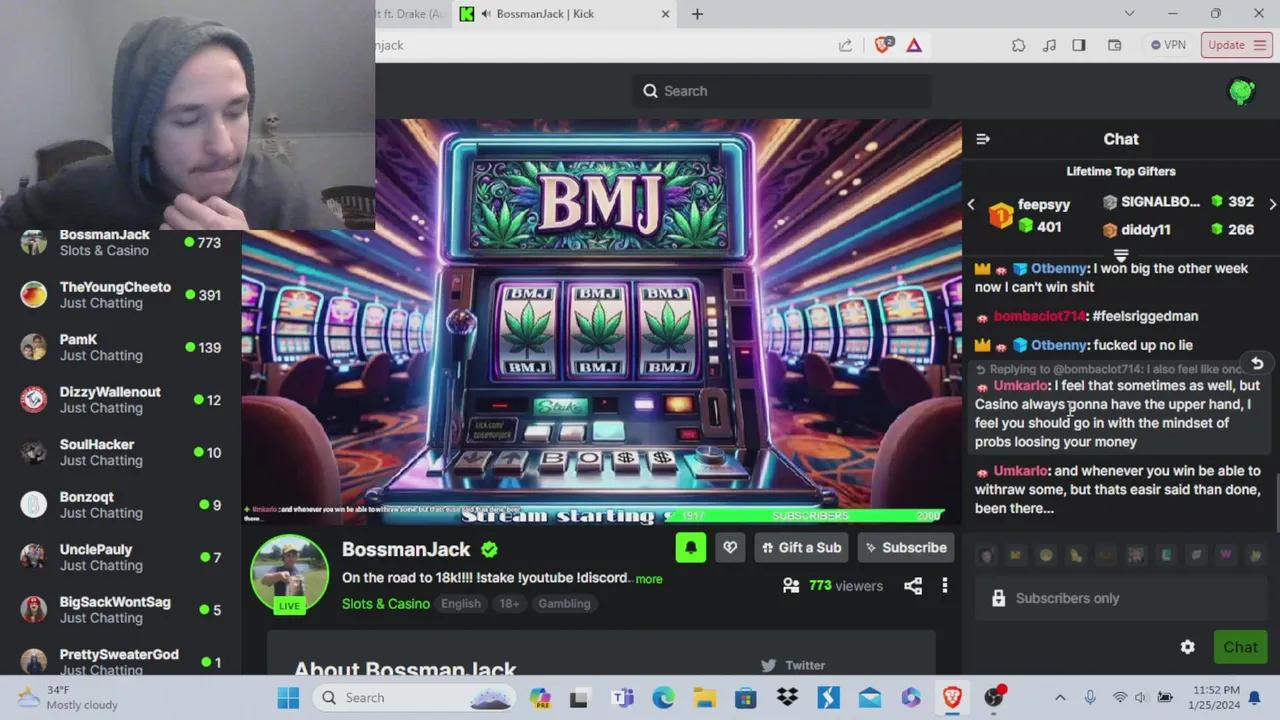
Task: Click diddy11 in top gifters
Action: click(1145, 230)
